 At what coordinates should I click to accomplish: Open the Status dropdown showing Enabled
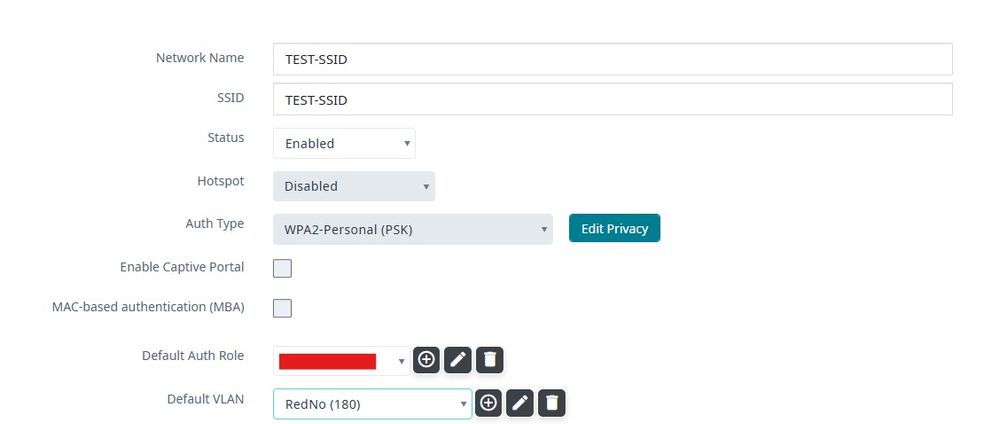click(344, 143)
